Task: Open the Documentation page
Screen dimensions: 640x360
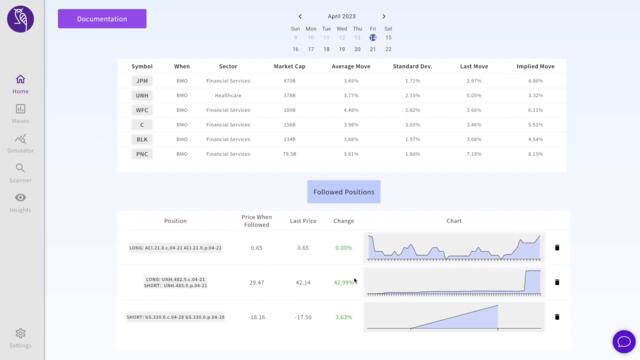Action: click(102, 19)
